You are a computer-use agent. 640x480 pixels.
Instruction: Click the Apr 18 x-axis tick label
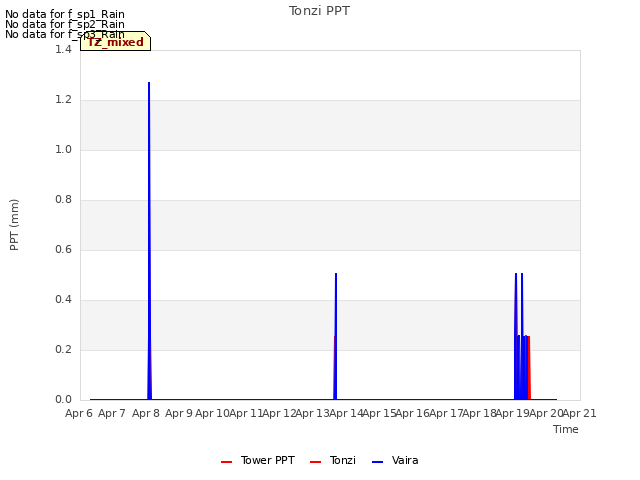coord(480,413)
